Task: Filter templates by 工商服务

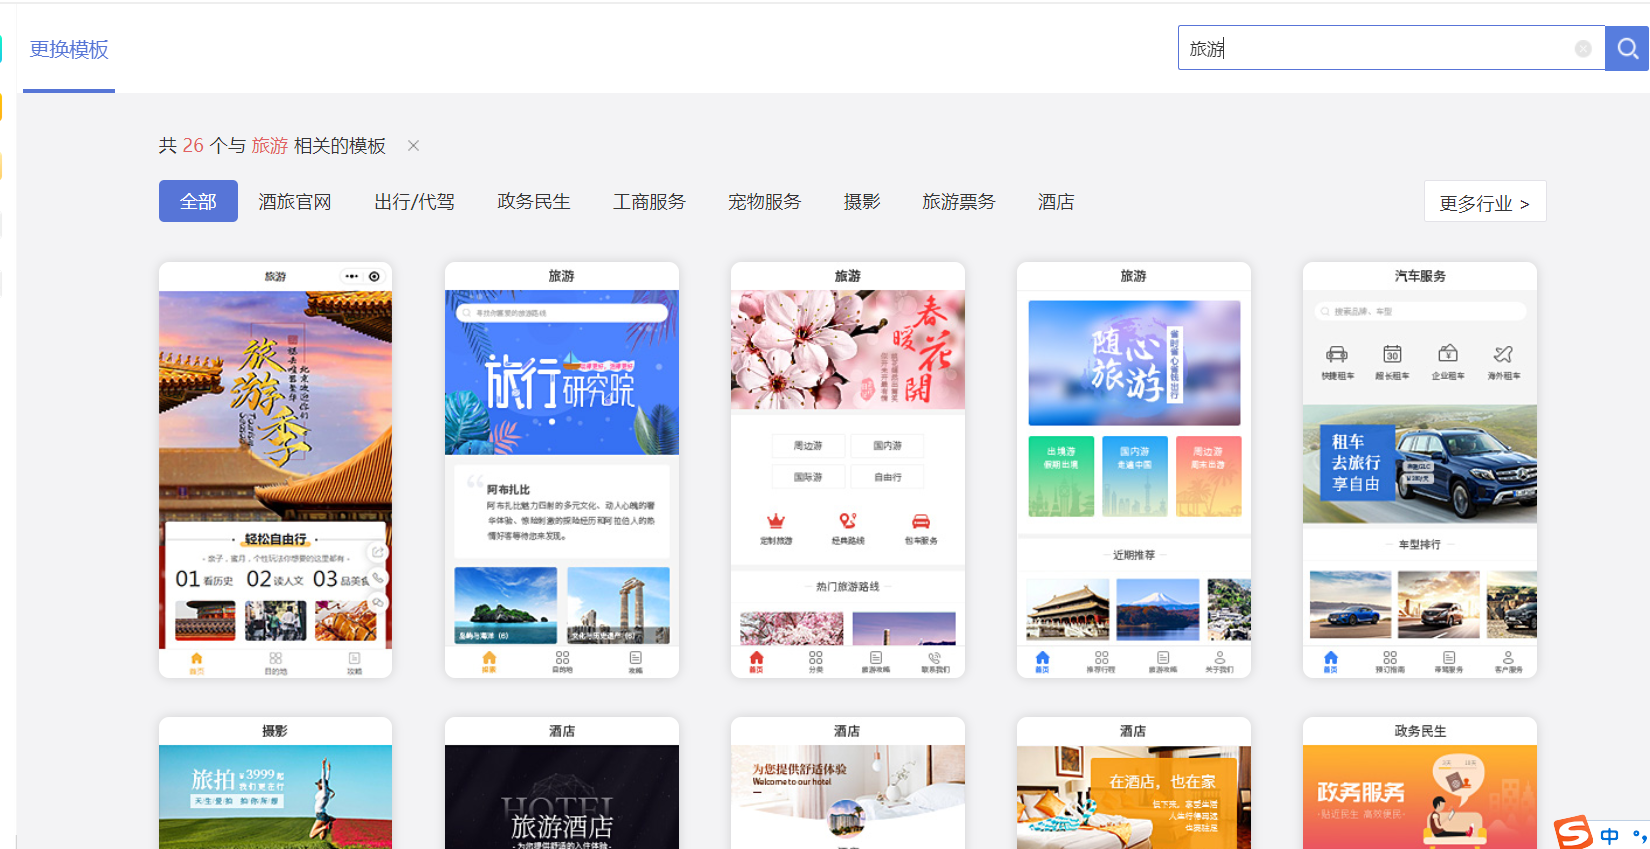Action: point(649,202)
